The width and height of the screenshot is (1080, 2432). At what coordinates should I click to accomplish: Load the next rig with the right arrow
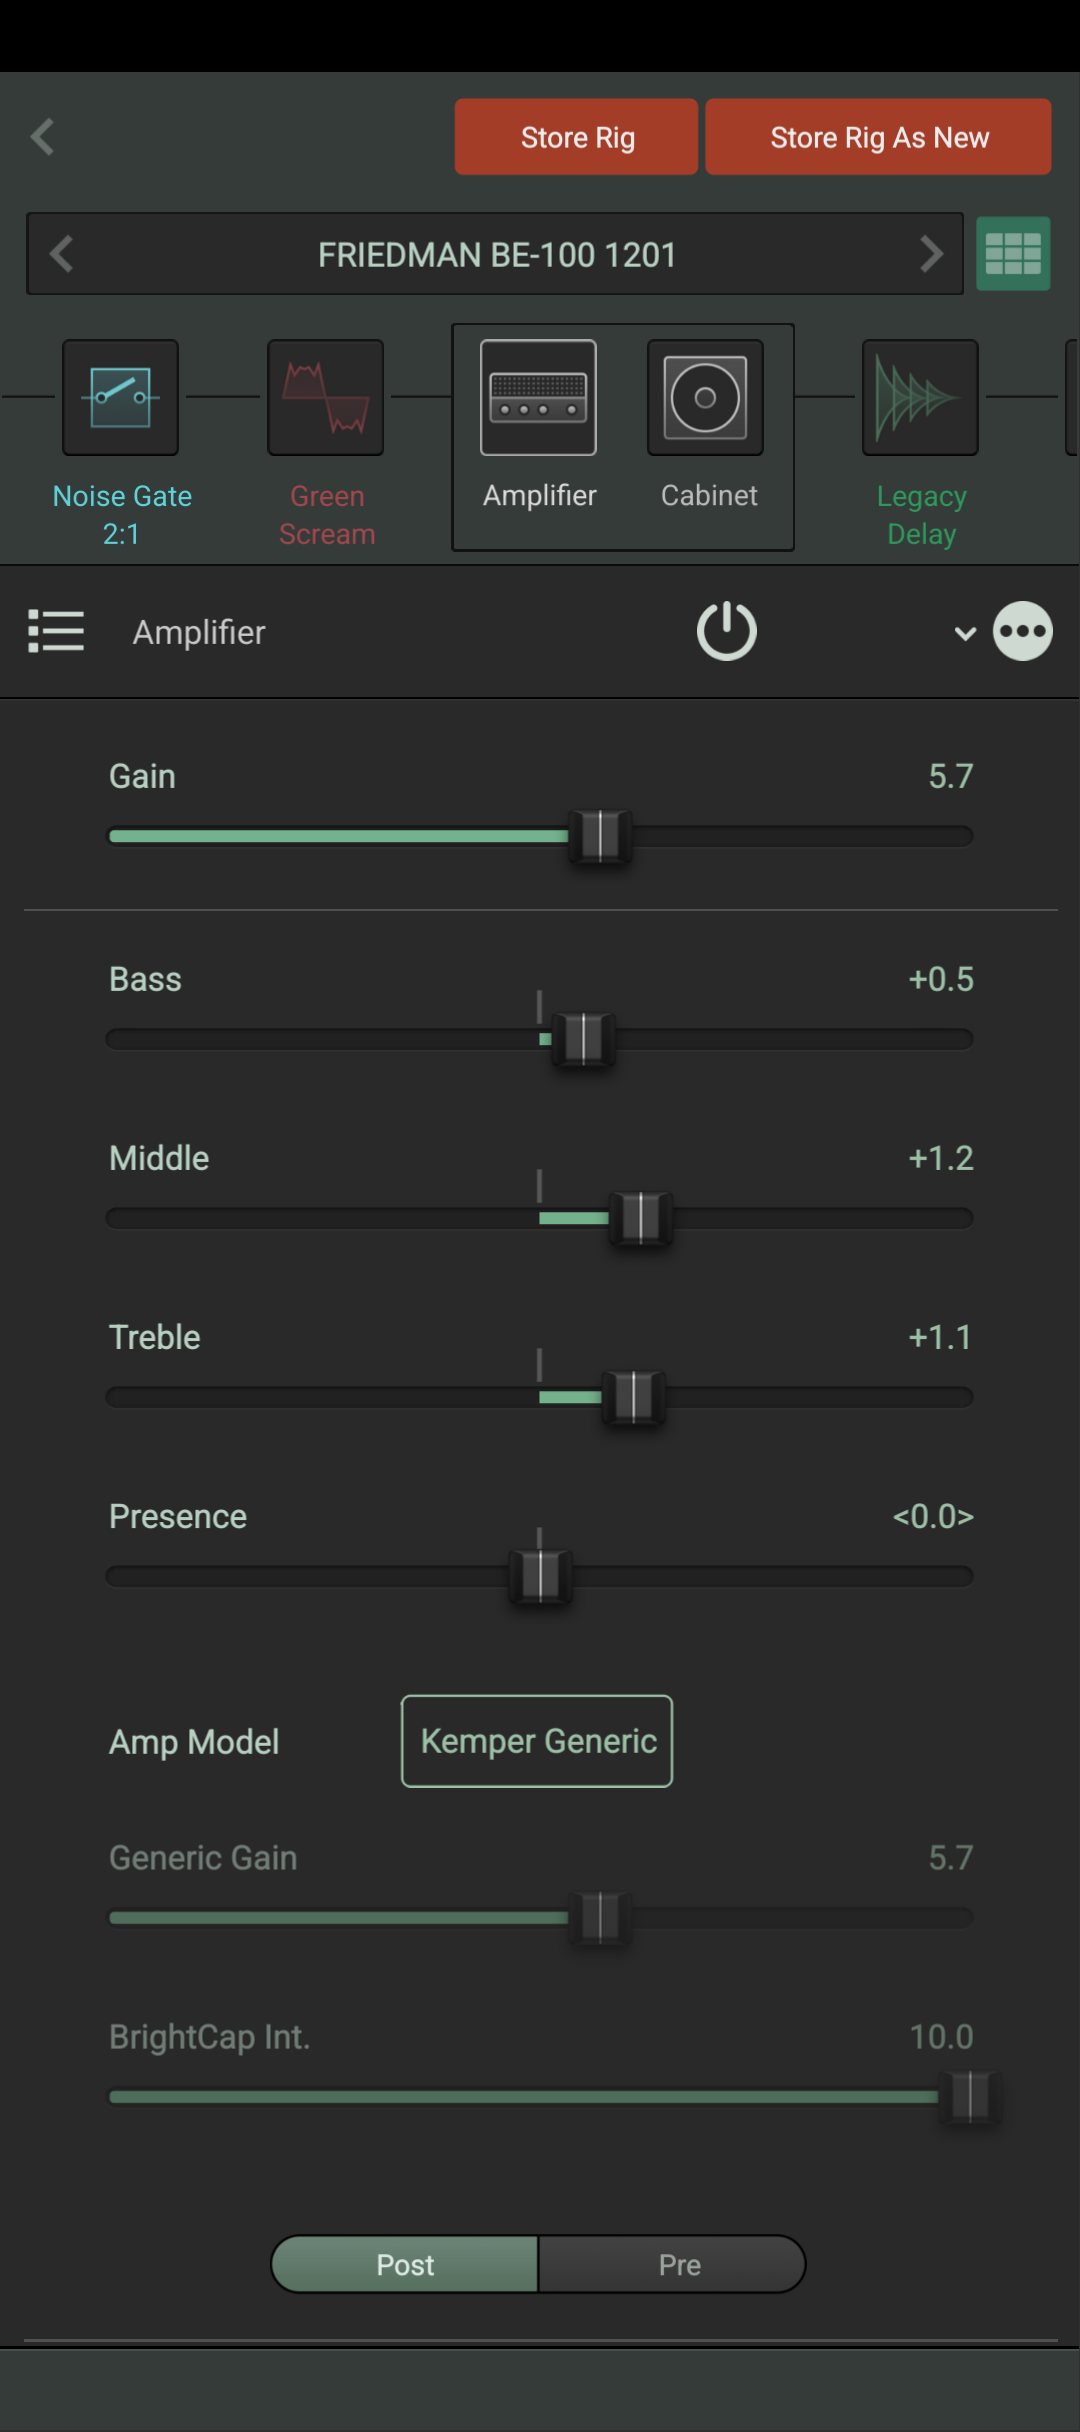[x=931, y=254]
